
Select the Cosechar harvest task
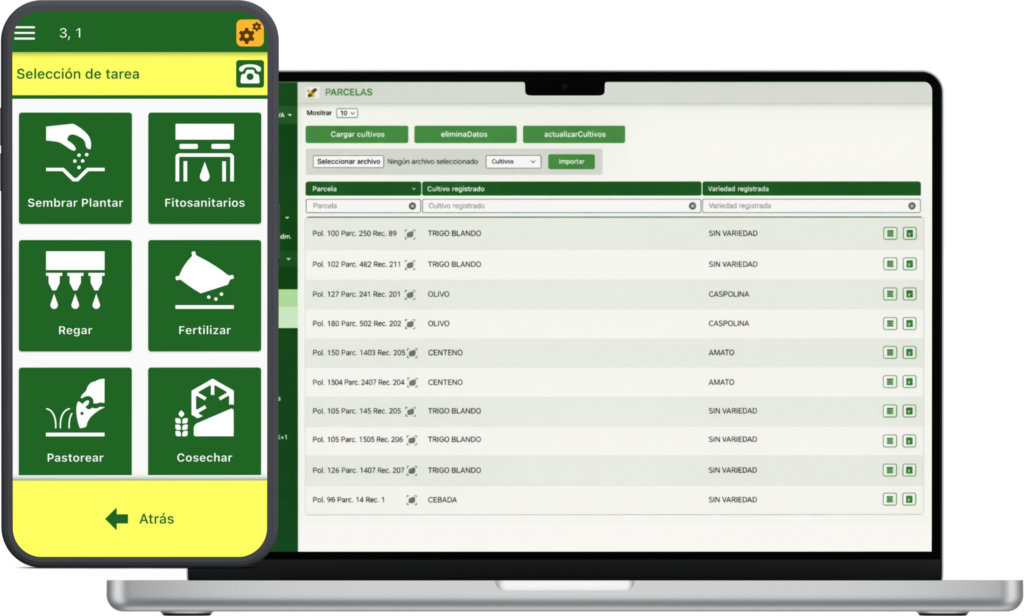pyautogui.click(x=204, y=421)
